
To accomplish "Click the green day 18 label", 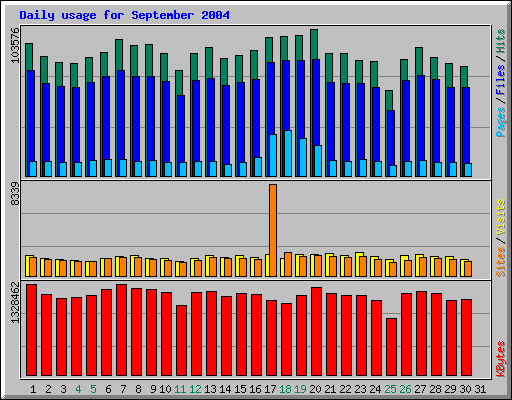I will [x=285, y=389].
